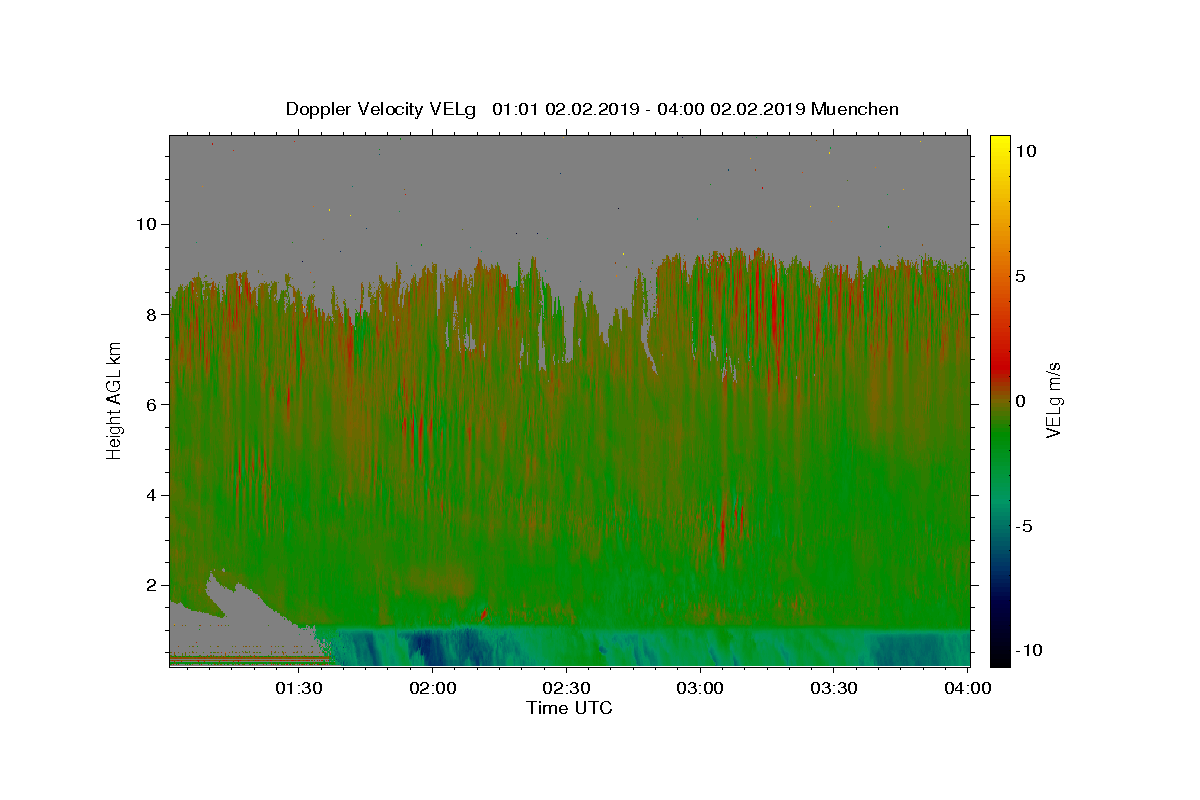Screen dimensions: 1200x800
Task: Click the height tick label 6
Action: (x=152, y=404)
